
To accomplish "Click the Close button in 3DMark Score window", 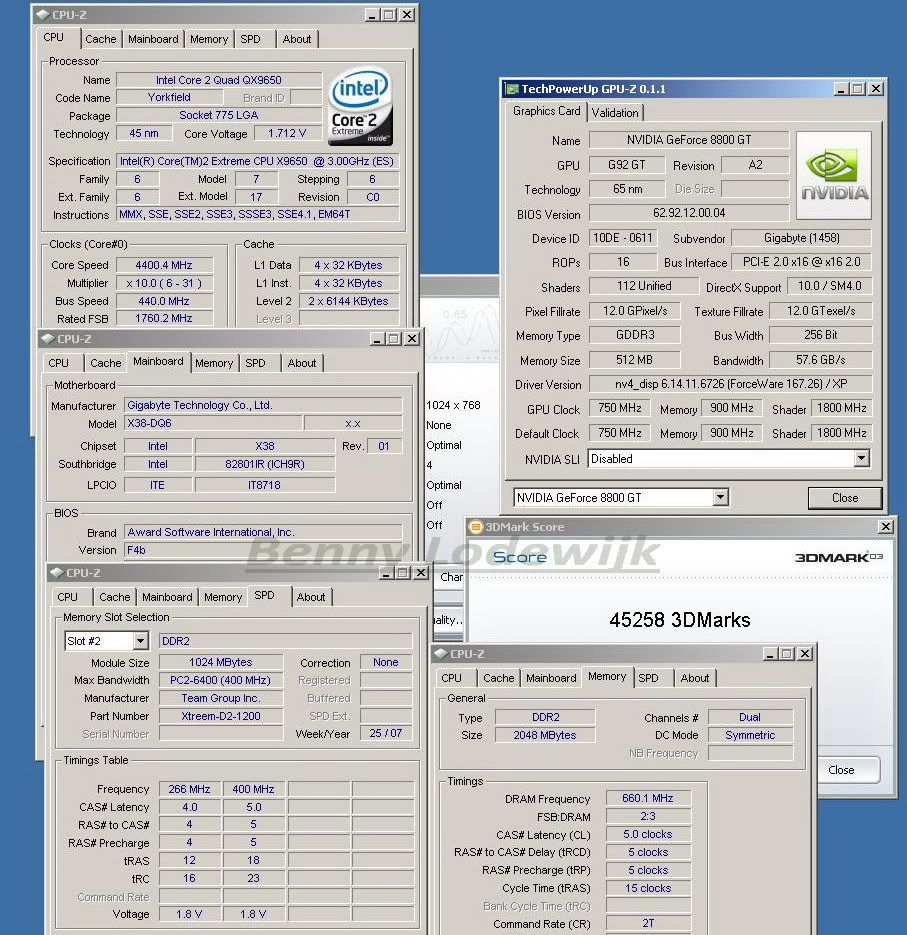I will point(841,770).
